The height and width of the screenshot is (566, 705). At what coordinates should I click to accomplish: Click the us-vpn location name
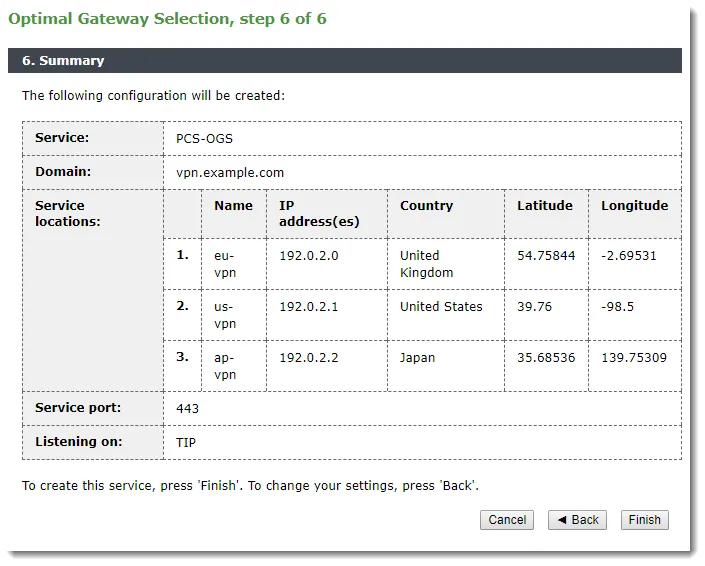pos(225,315)
